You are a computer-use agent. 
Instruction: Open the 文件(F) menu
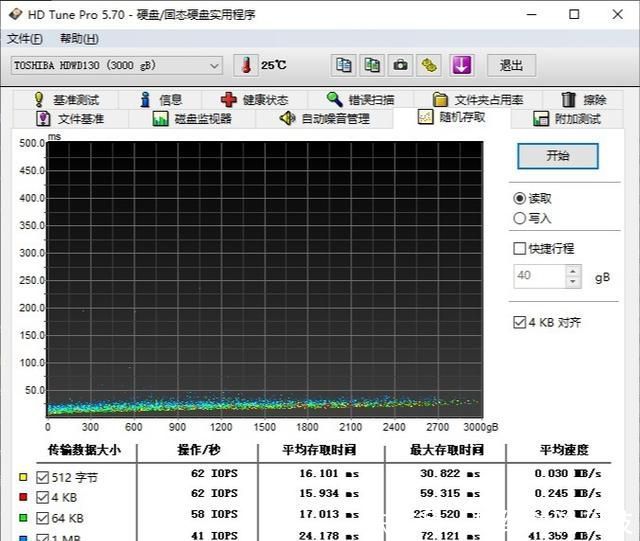click(x=24, y=39)
